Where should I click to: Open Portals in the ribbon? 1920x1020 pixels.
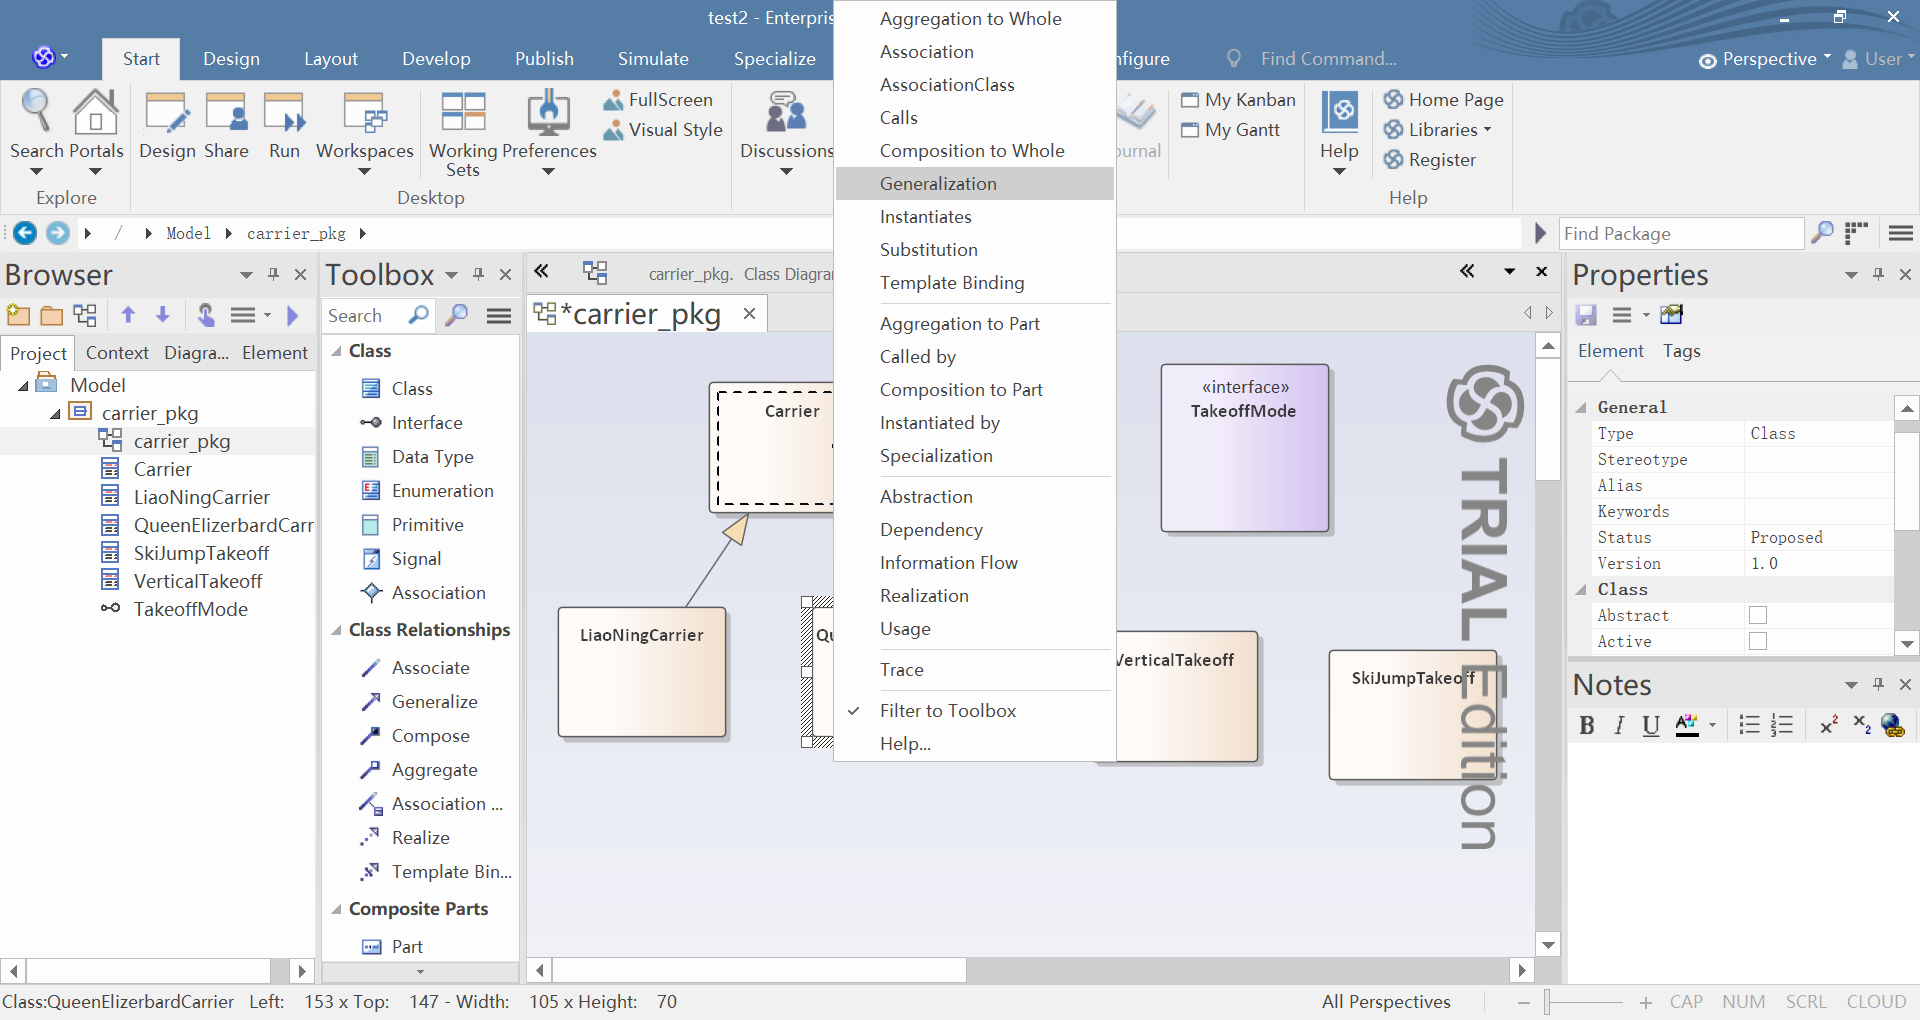pyautogui.click(x=95, y=130)
